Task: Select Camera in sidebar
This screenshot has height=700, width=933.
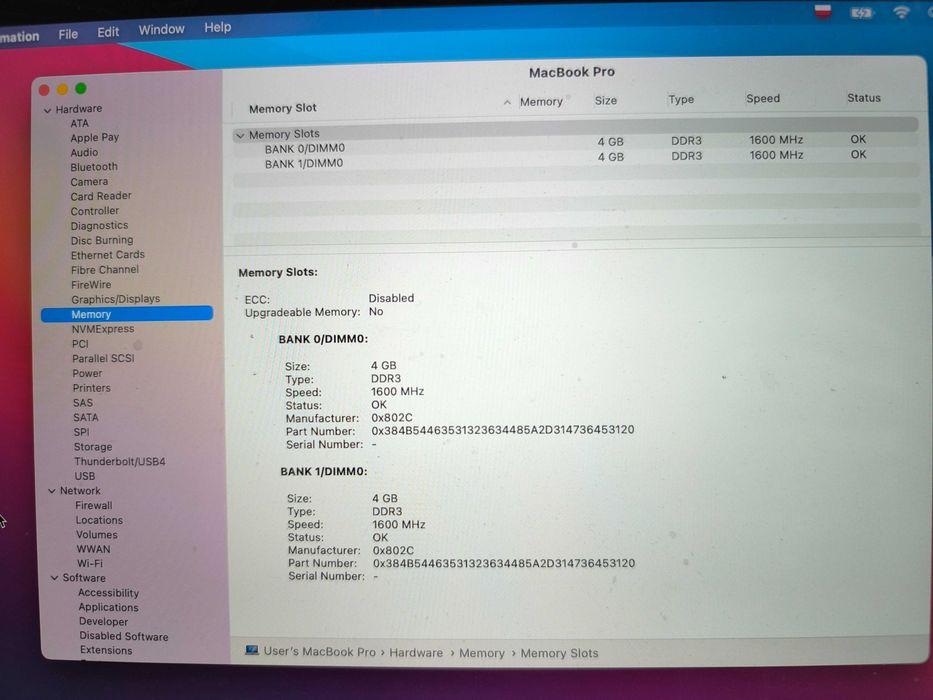Action: [89, 182]
